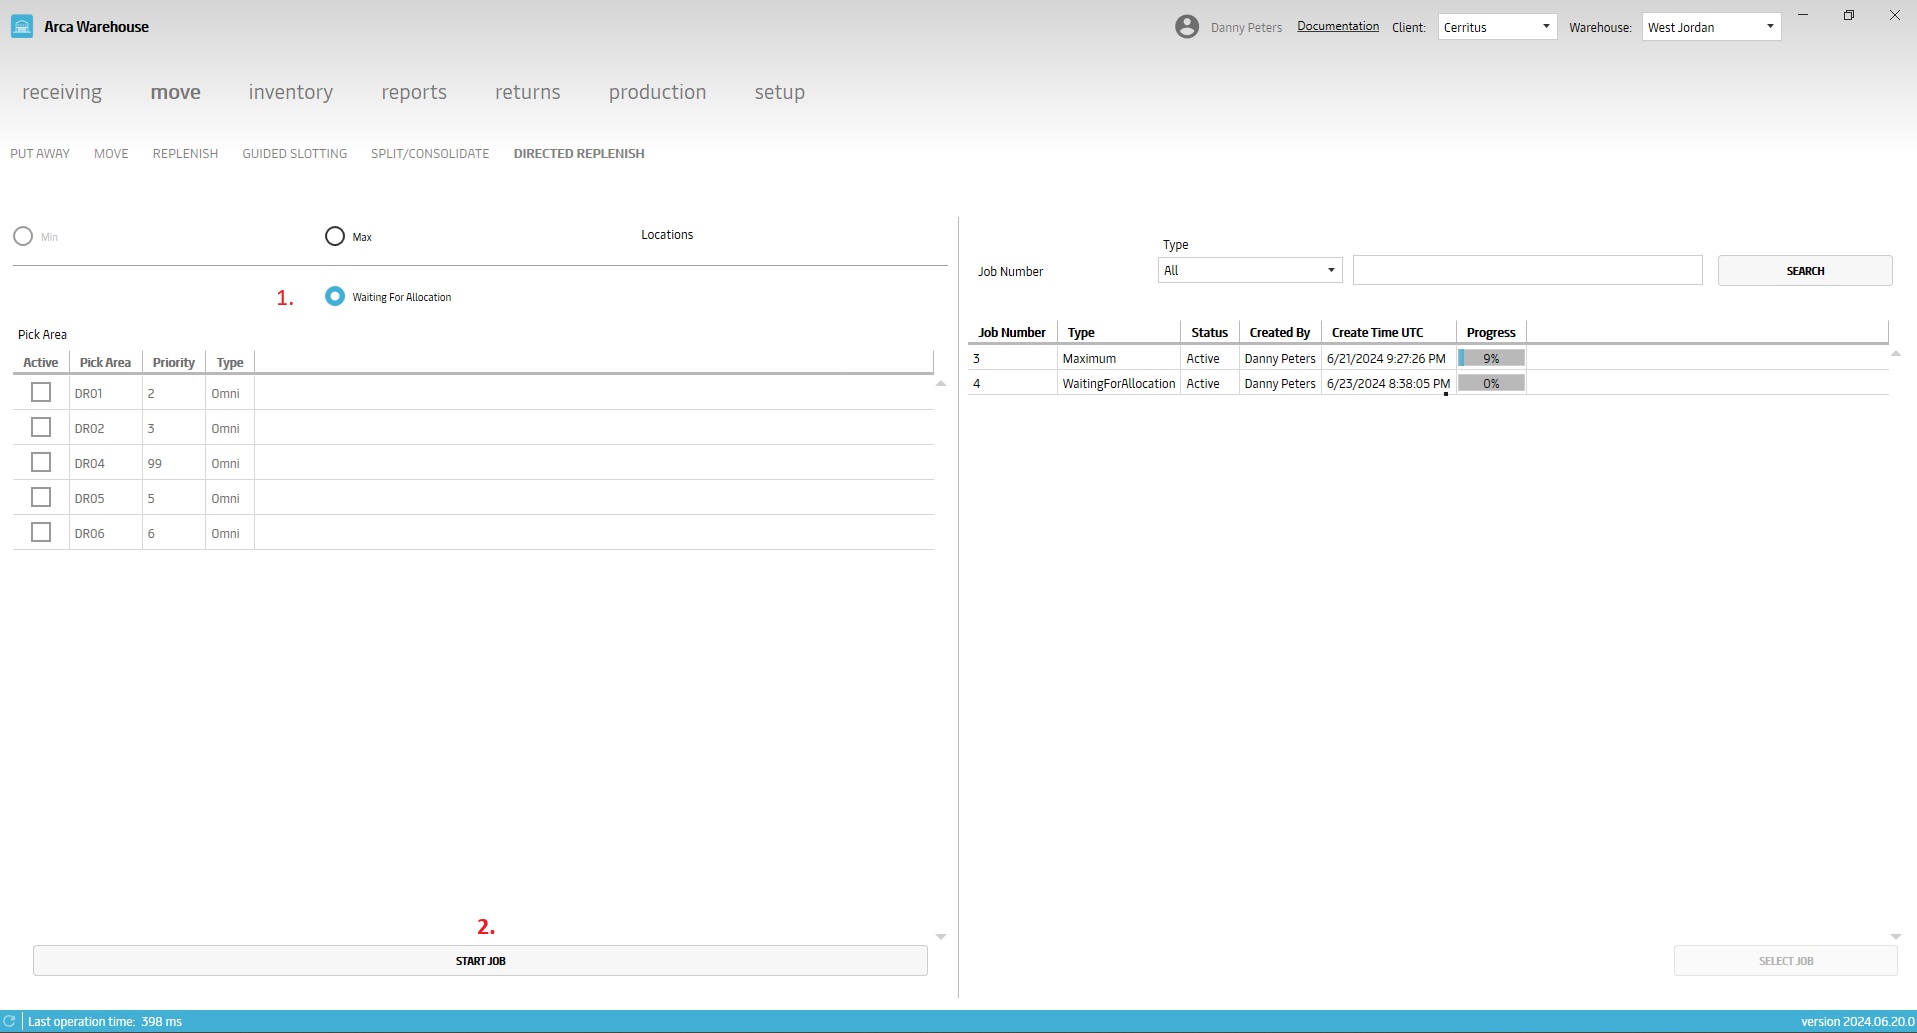
Task: Switch to MOVE sub-tab
Action: click(111, 154)
